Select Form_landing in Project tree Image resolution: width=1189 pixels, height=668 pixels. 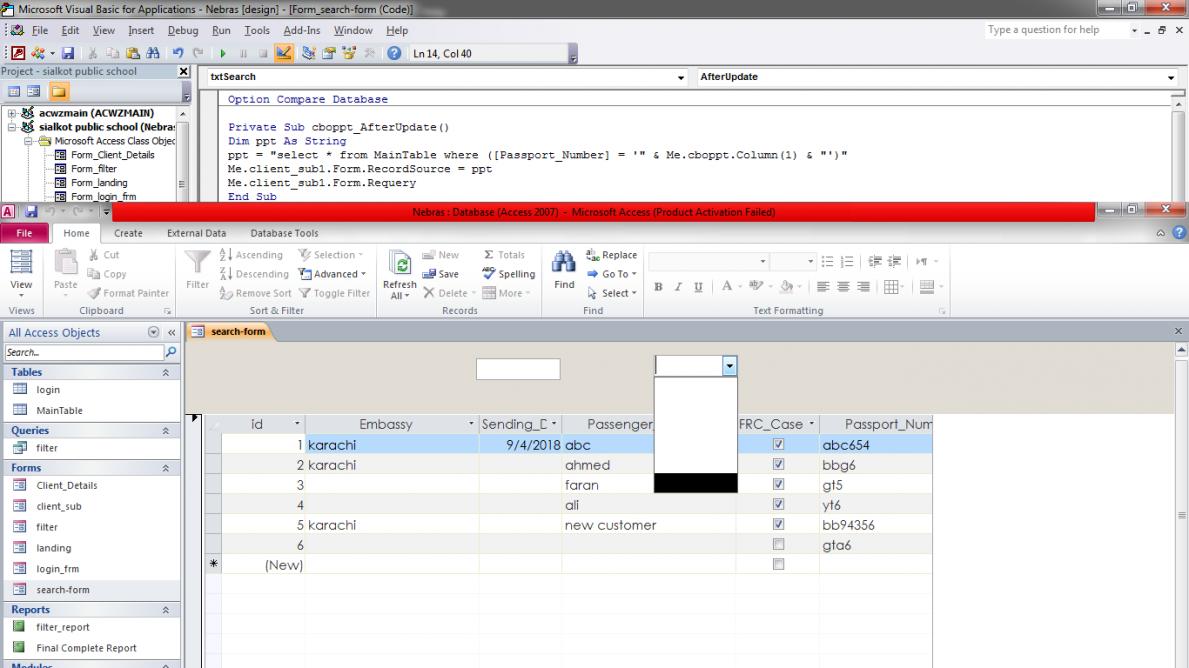[99, 183]
